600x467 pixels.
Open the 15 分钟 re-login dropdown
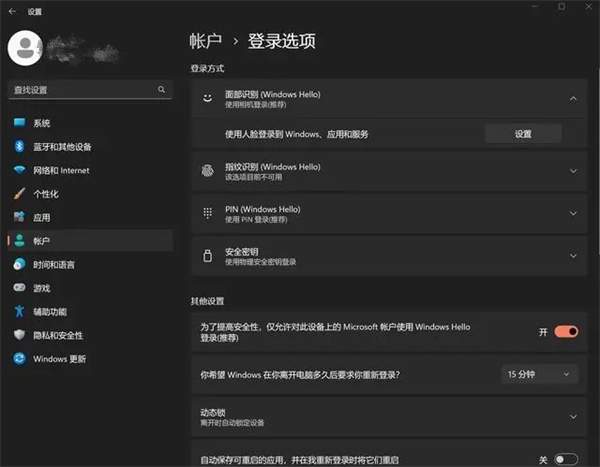[539, 374]
